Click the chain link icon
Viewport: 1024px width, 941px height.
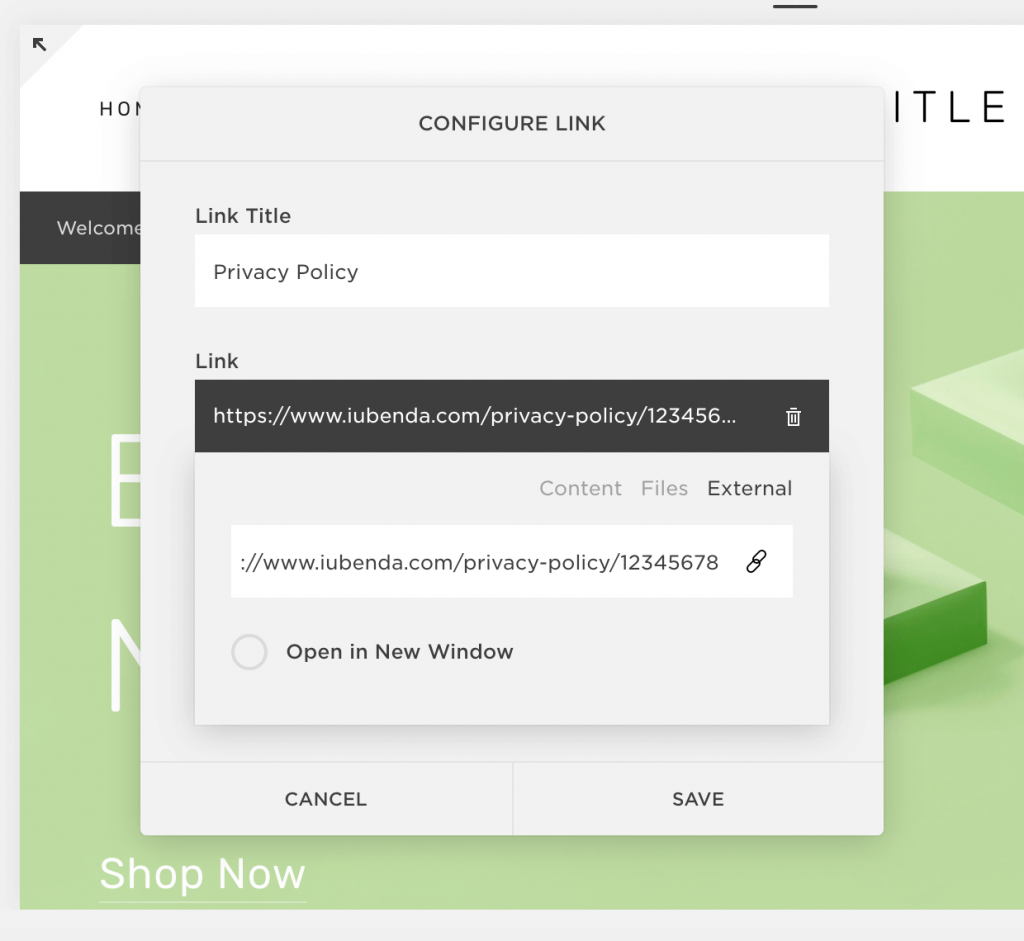(x=756, y=562)
